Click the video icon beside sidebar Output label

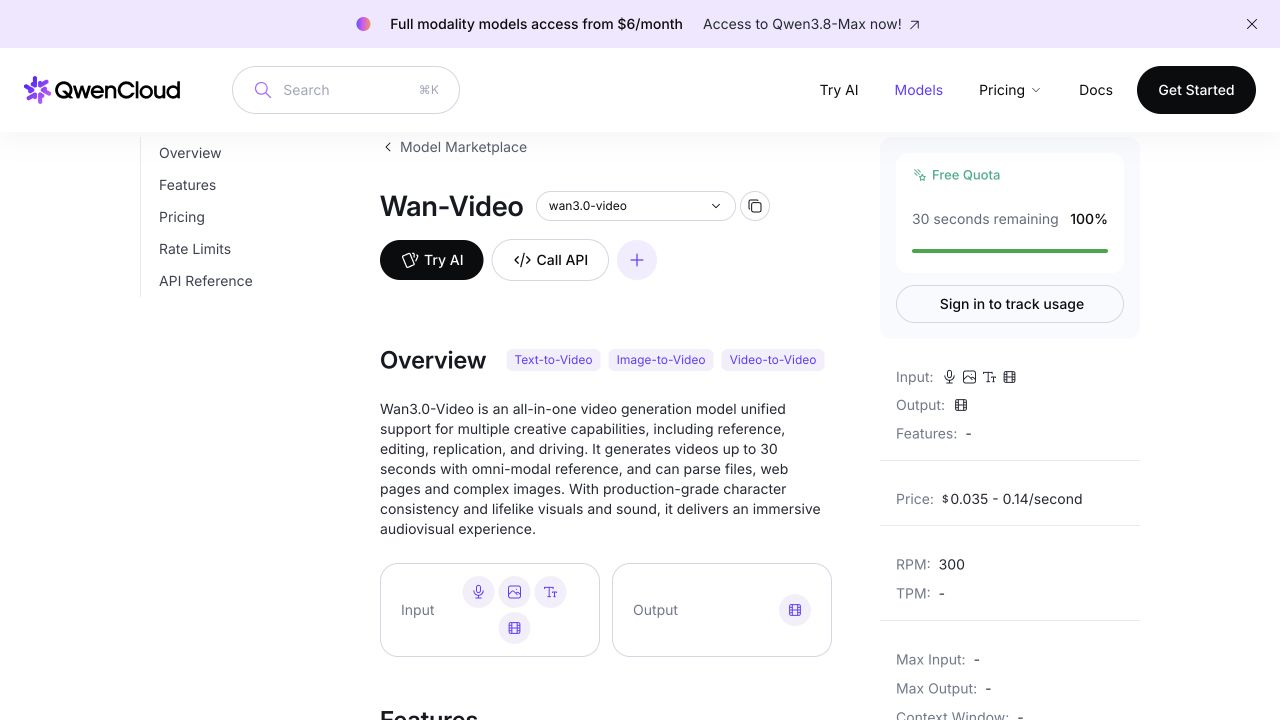(961, 405)
